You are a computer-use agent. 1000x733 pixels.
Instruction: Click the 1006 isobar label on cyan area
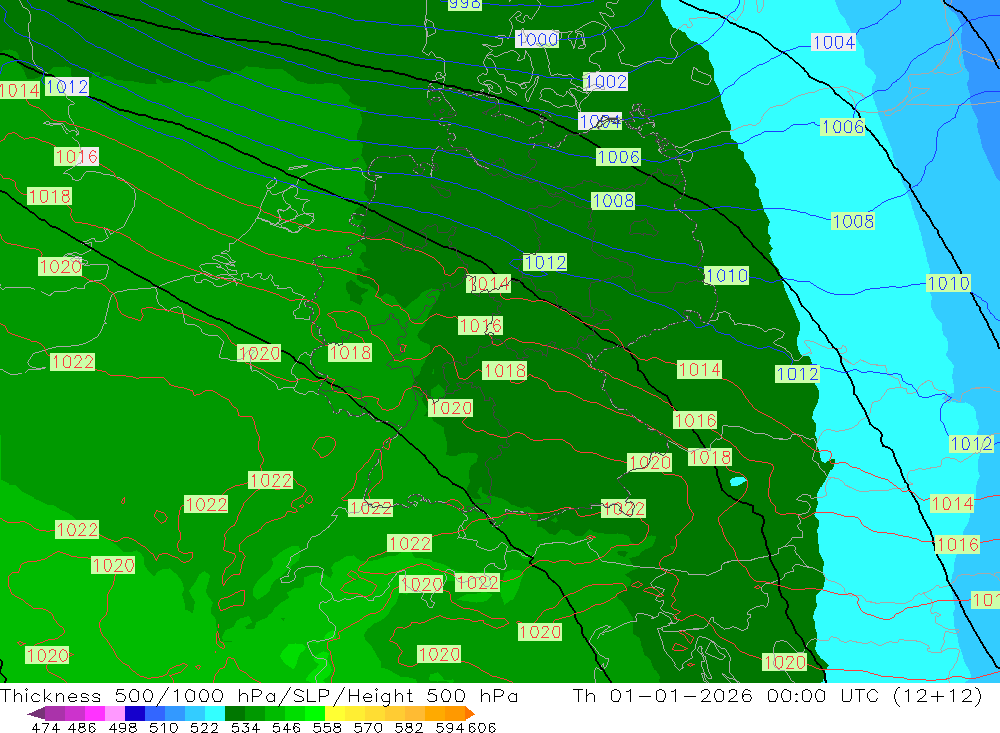[x=842, y=127]
